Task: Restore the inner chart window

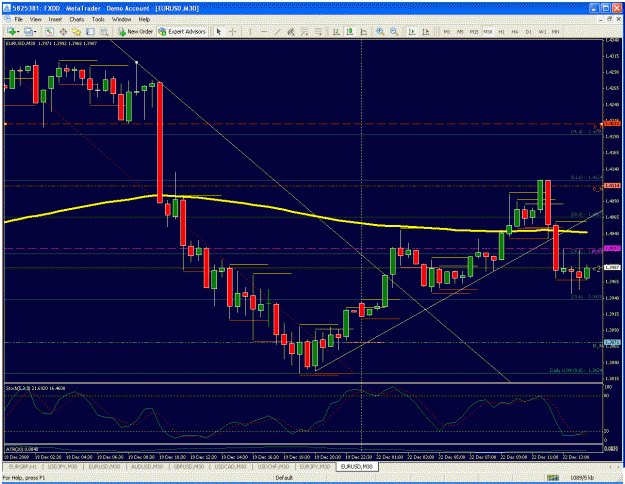Action: click(x=610, y=19)
